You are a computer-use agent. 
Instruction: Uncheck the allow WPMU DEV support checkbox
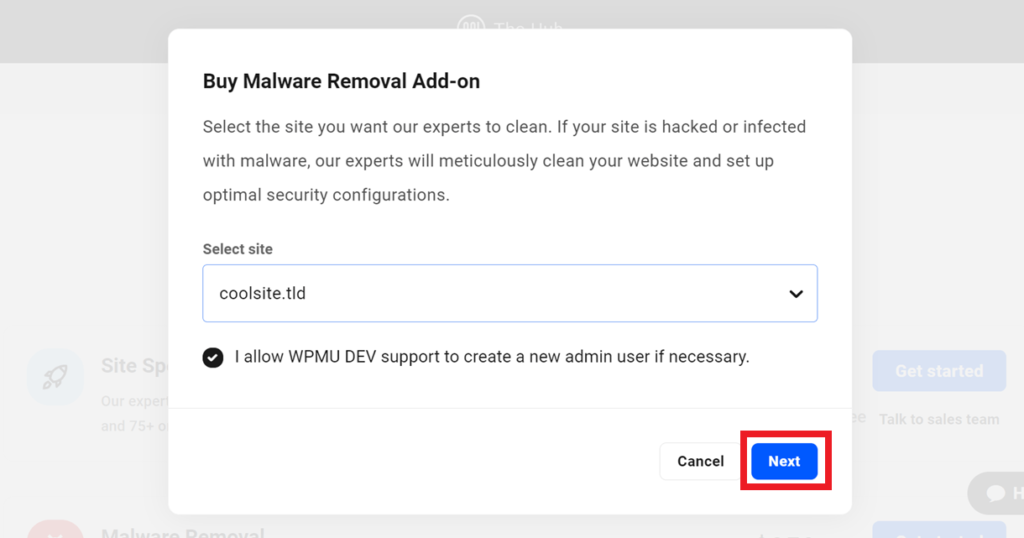(x=213, y=357)
